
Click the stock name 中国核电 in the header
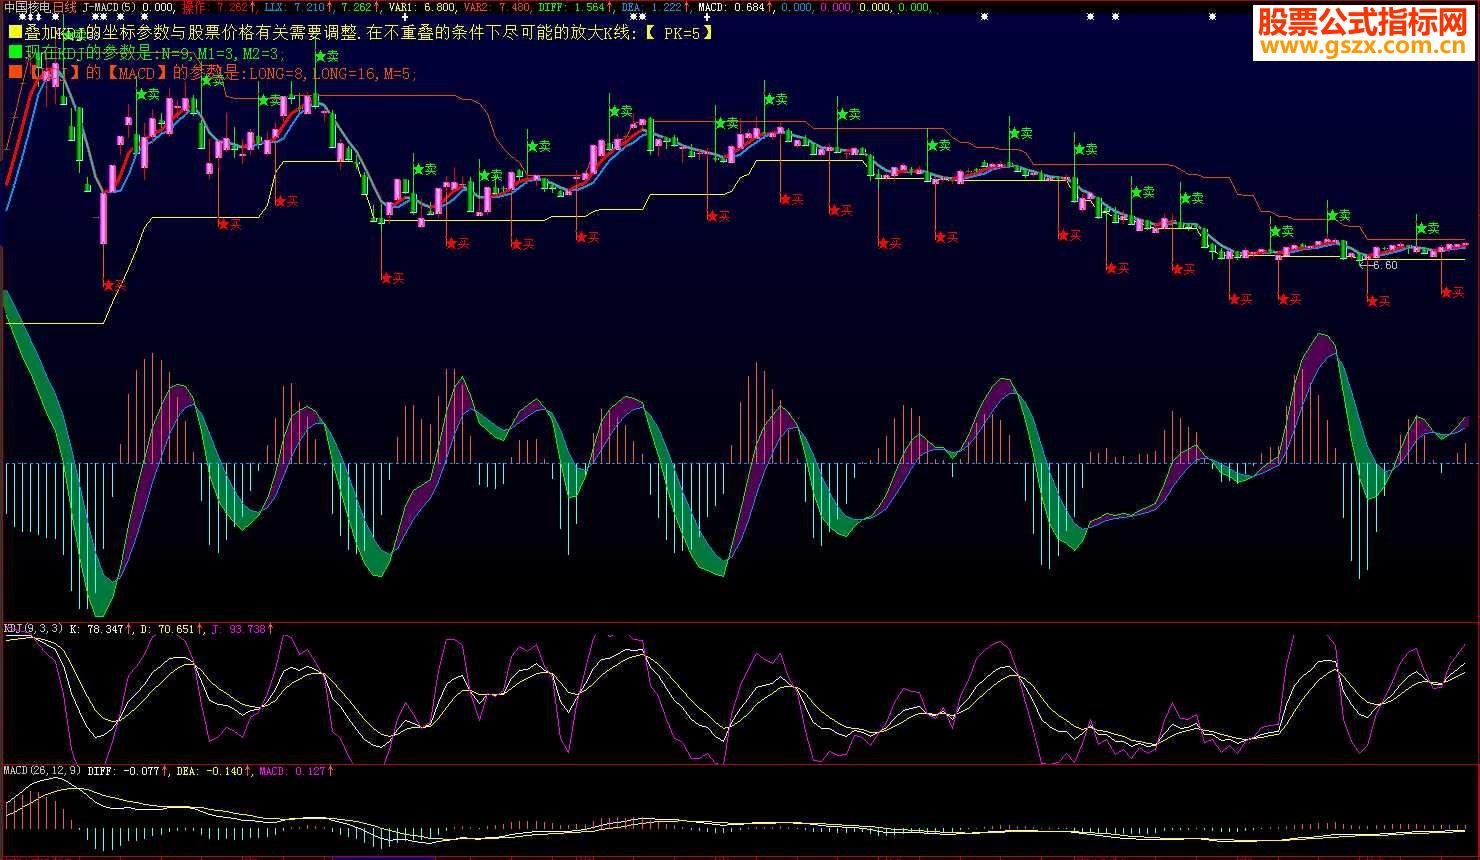coord(27,7)
